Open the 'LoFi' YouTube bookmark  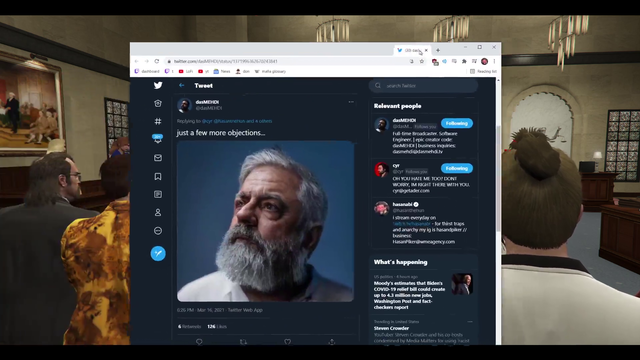point(186,71)
